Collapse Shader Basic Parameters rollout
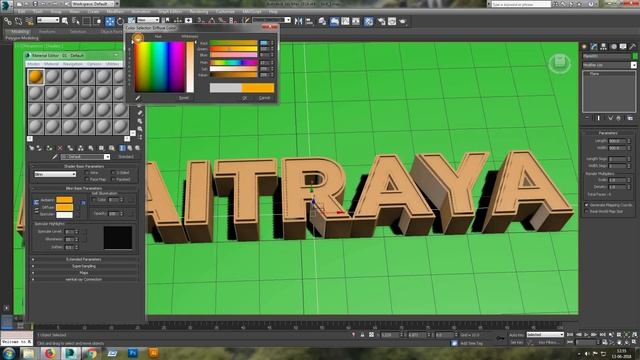640x360 pixels. 84,167
